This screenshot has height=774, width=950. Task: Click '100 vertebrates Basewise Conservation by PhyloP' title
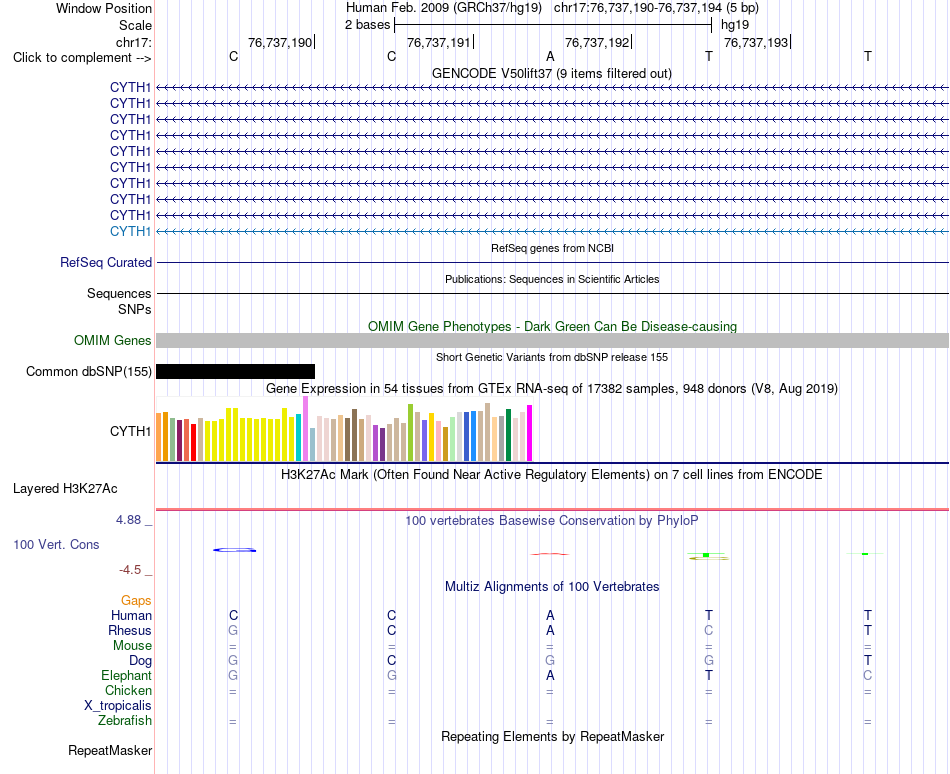552,520
